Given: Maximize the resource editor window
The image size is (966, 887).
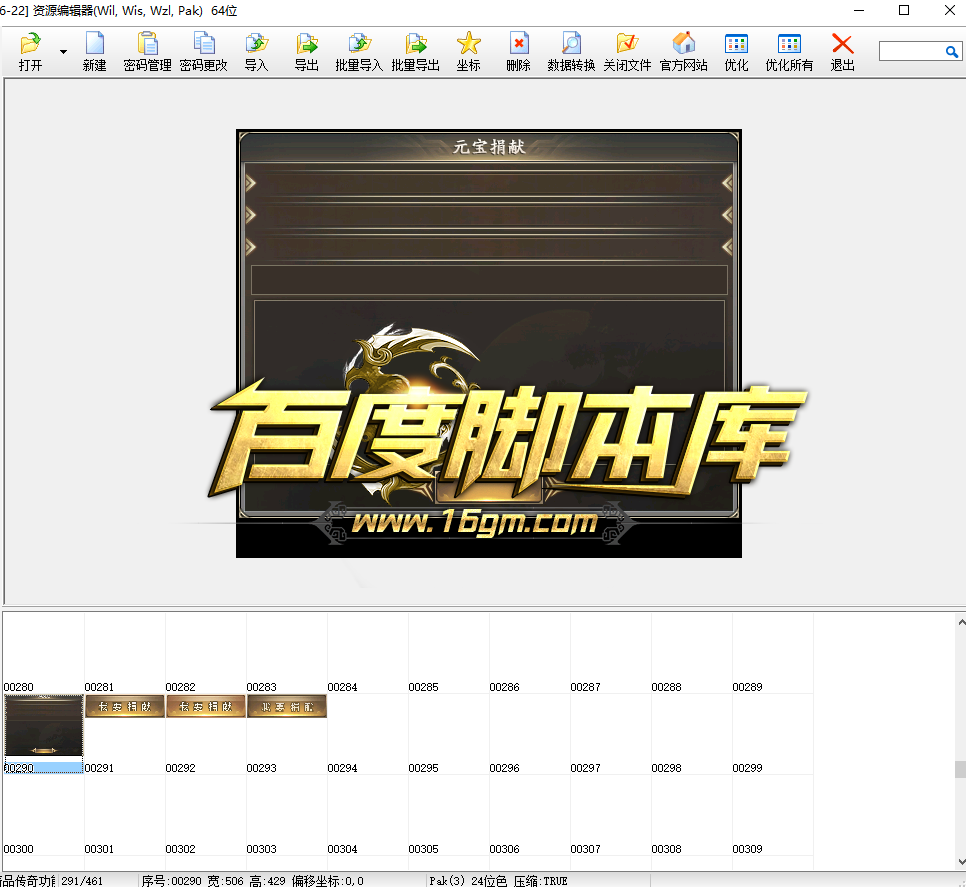Looking at the screenshot, I should click(x=904, y=10).
